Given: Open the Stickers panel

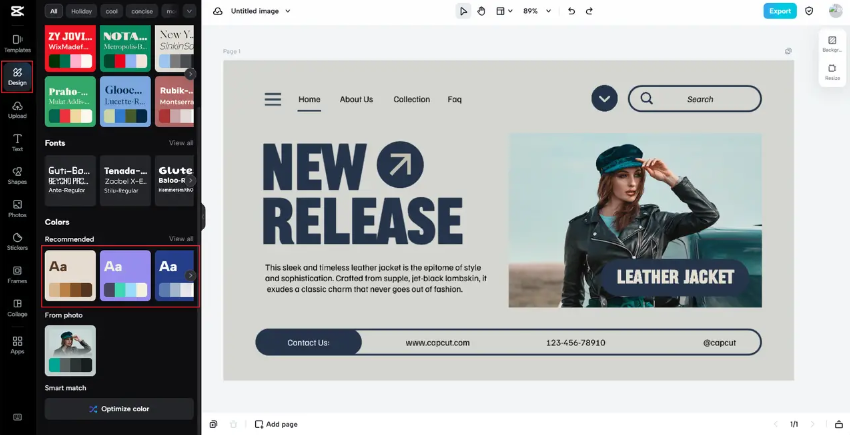Looking at the screenshot, I should coord(17,242).
